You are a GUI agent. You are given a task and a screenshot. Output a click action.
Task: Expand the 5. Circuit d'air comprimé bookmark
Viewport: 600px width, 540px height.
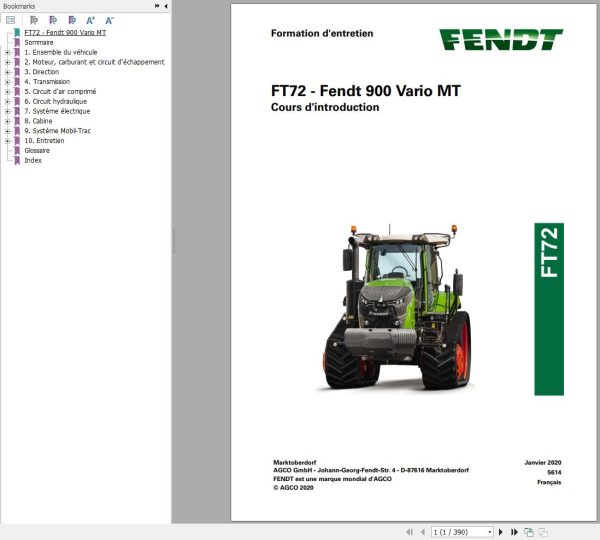pyautogui.click(x=7, y=92)
